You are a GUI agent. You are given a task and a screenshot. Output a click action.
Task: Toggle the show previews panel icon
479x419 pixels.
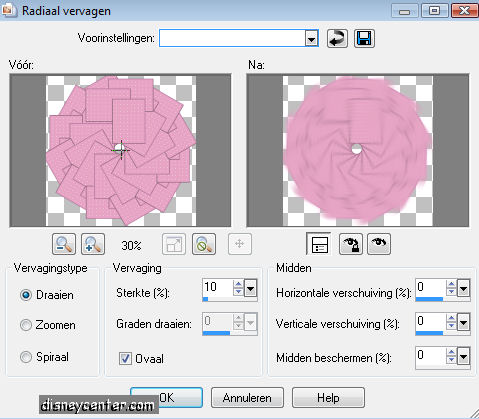click(319, 244)
